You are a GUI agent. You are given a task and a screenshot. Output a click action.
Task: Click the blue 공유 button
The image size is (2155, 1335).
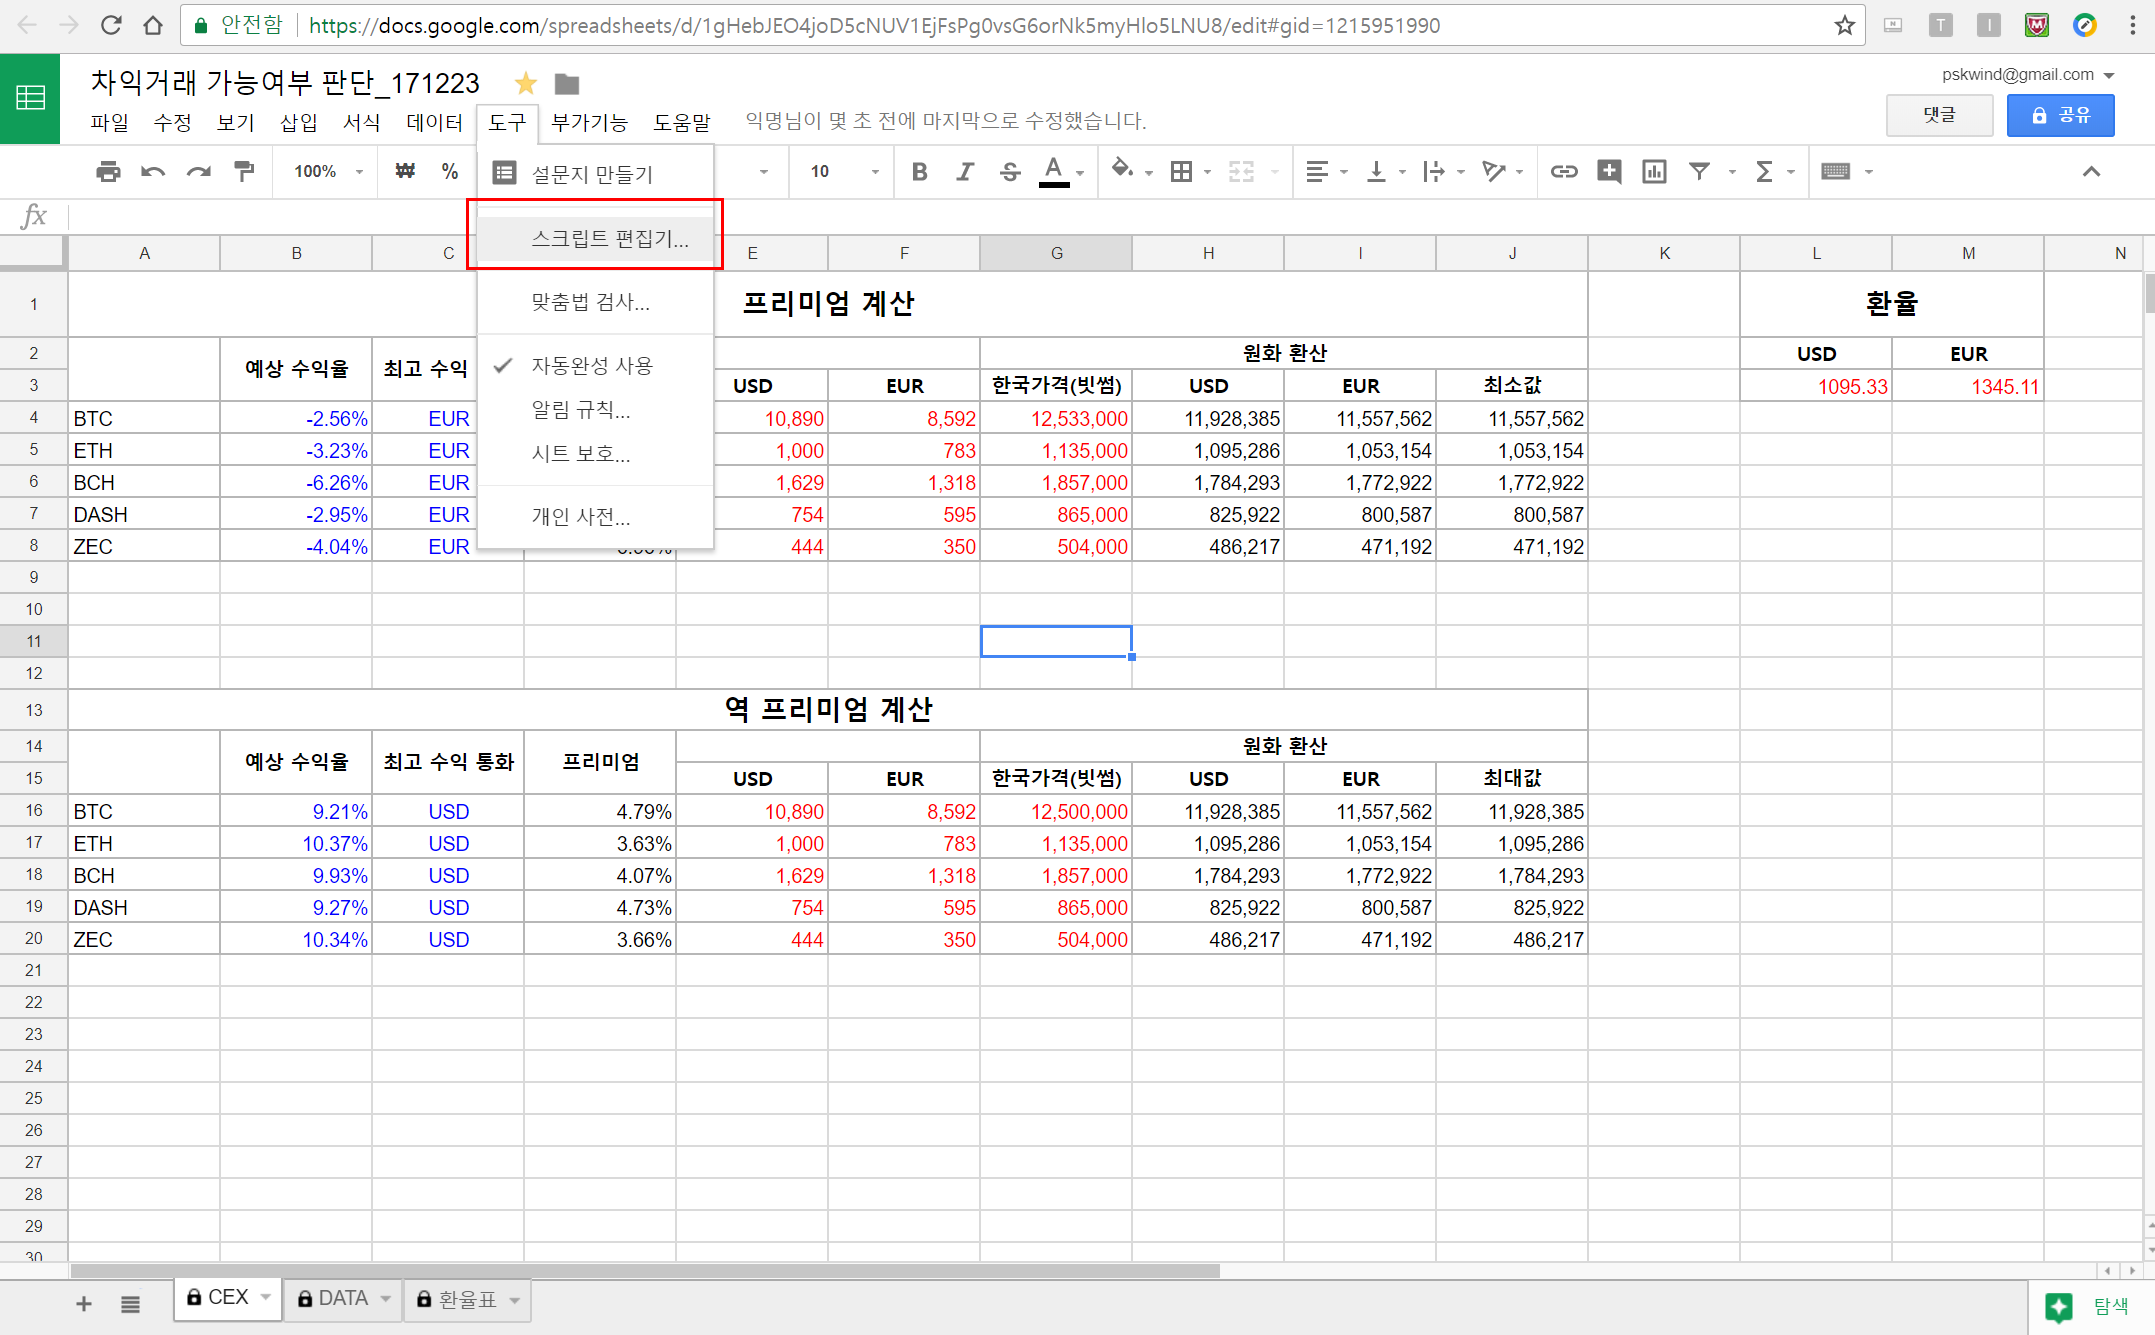(2060, 115)
